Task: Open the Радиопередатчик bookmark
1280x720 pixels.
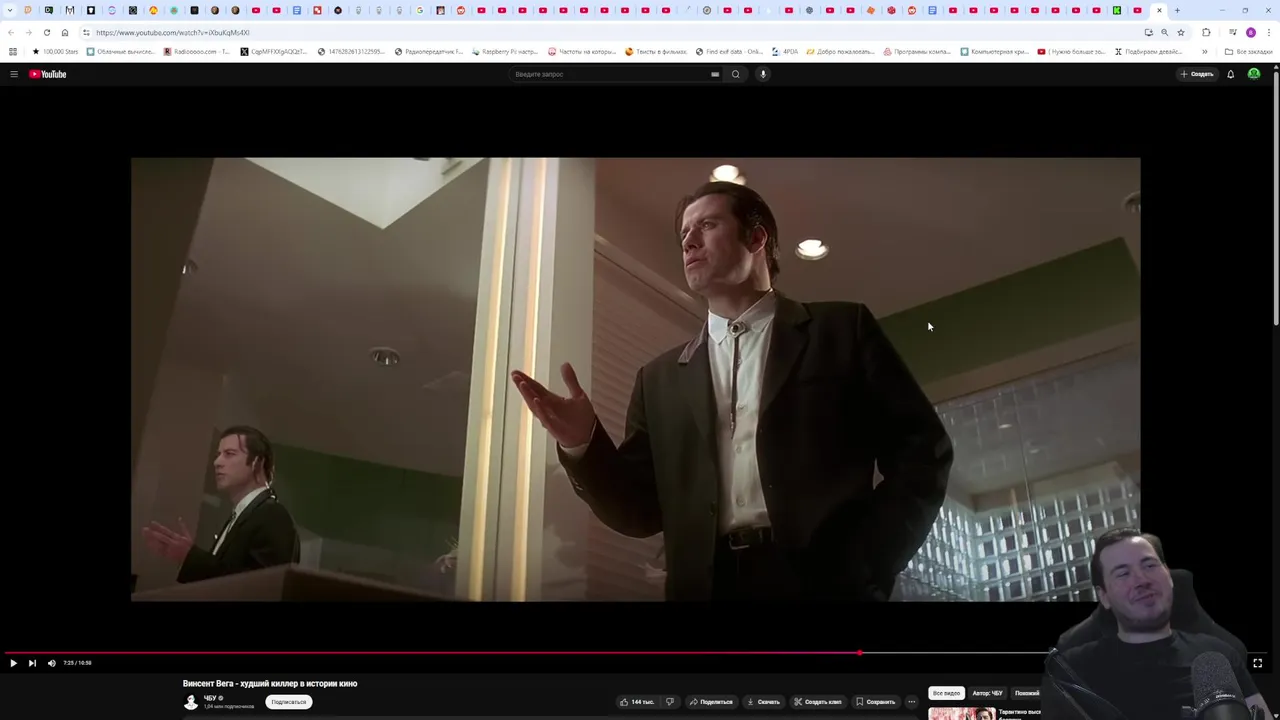Action: pyautogui.click(x=429, y=52)
